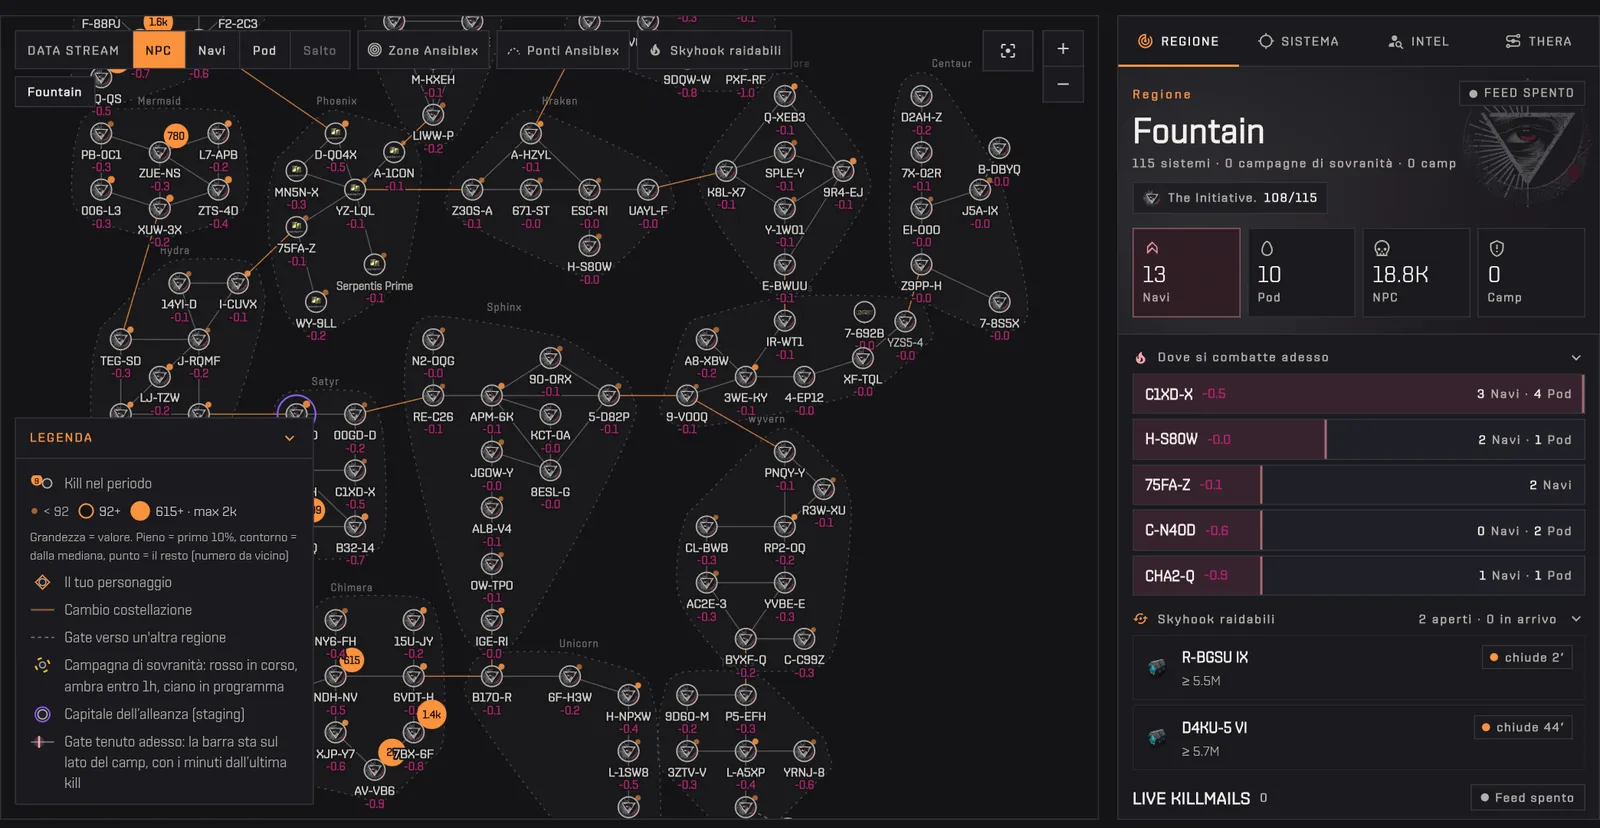Collapse the Dove si combatte adesso section
This screenshot has width=1600, height=828.
[x=1576, y=358]
